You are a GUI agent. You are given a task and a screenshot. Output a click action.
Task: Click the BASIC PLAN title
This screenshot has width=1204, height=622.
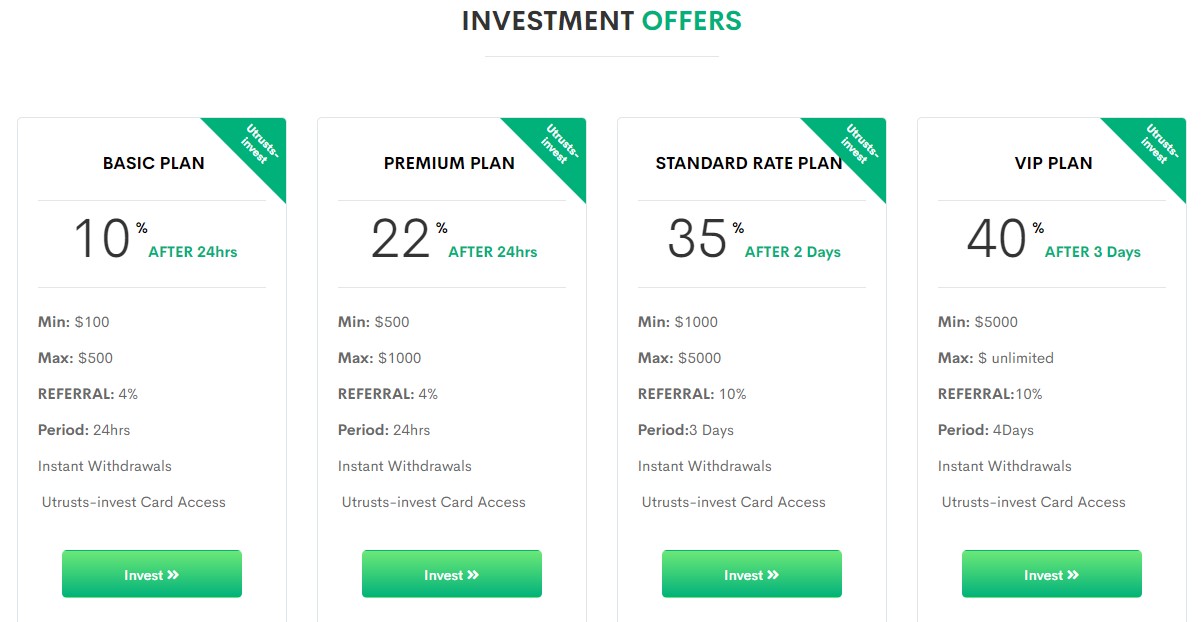click(153, 163)
